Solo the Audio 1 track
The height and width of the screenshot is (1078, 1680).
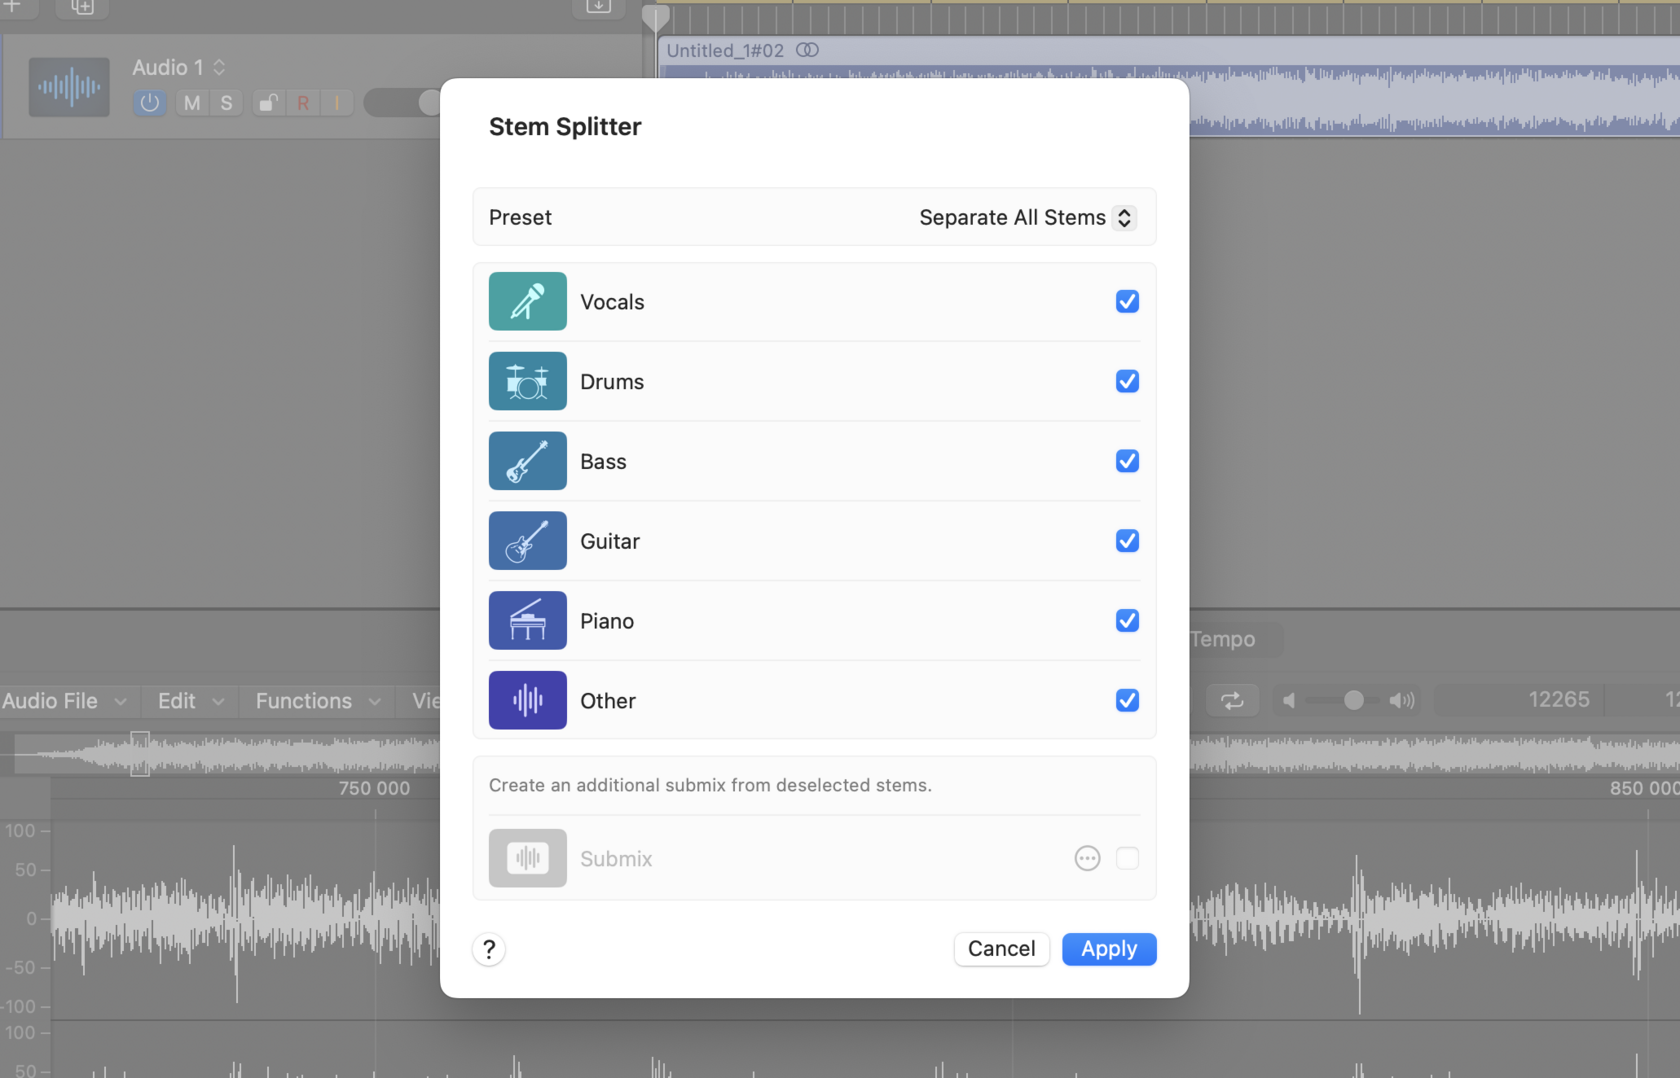coord(226,102)
